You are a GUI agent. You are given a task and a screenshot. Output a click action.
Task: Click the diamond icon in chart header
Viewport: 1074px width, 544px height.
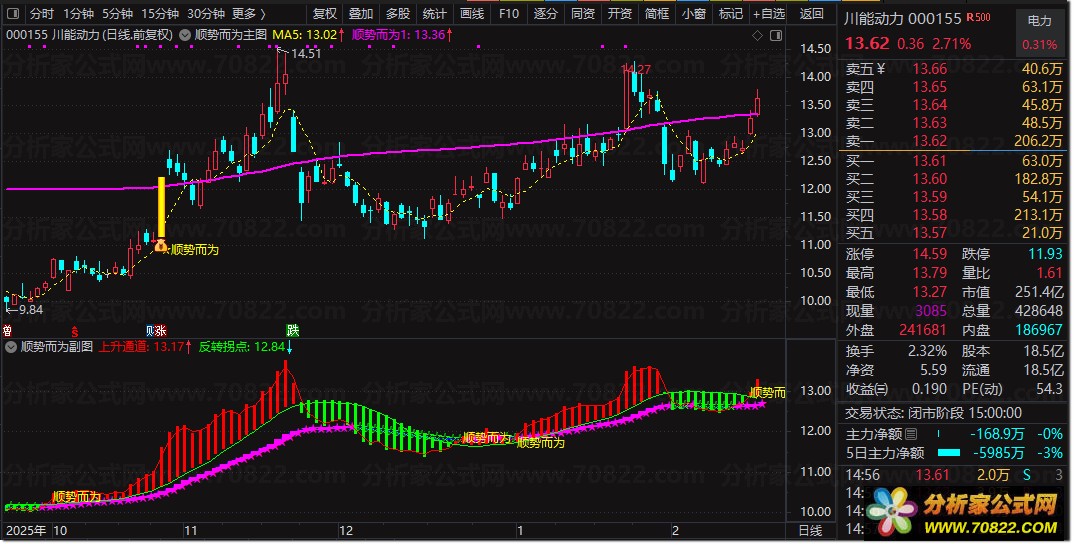pos(755,35)
